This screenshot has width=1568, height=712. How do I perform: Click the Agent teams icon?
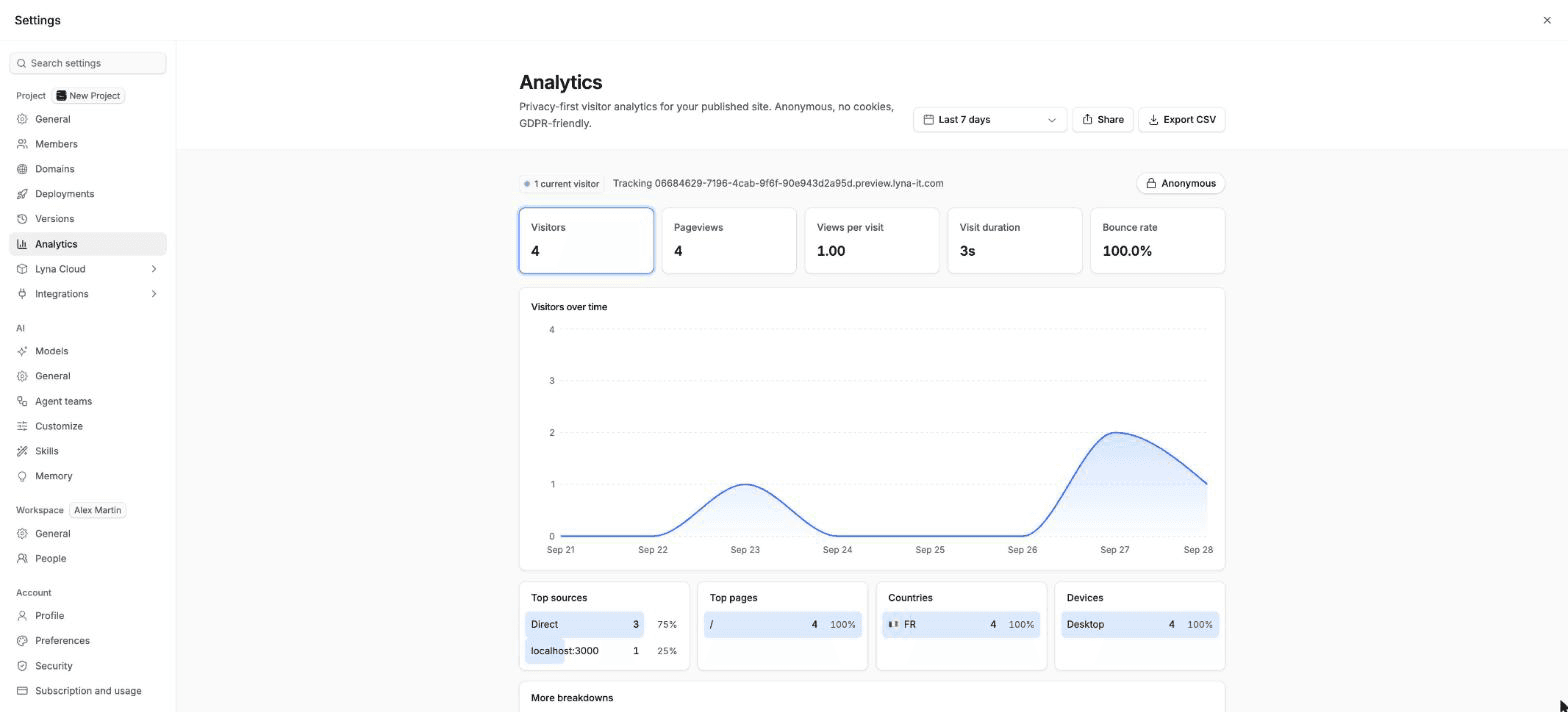click(22, 401)
